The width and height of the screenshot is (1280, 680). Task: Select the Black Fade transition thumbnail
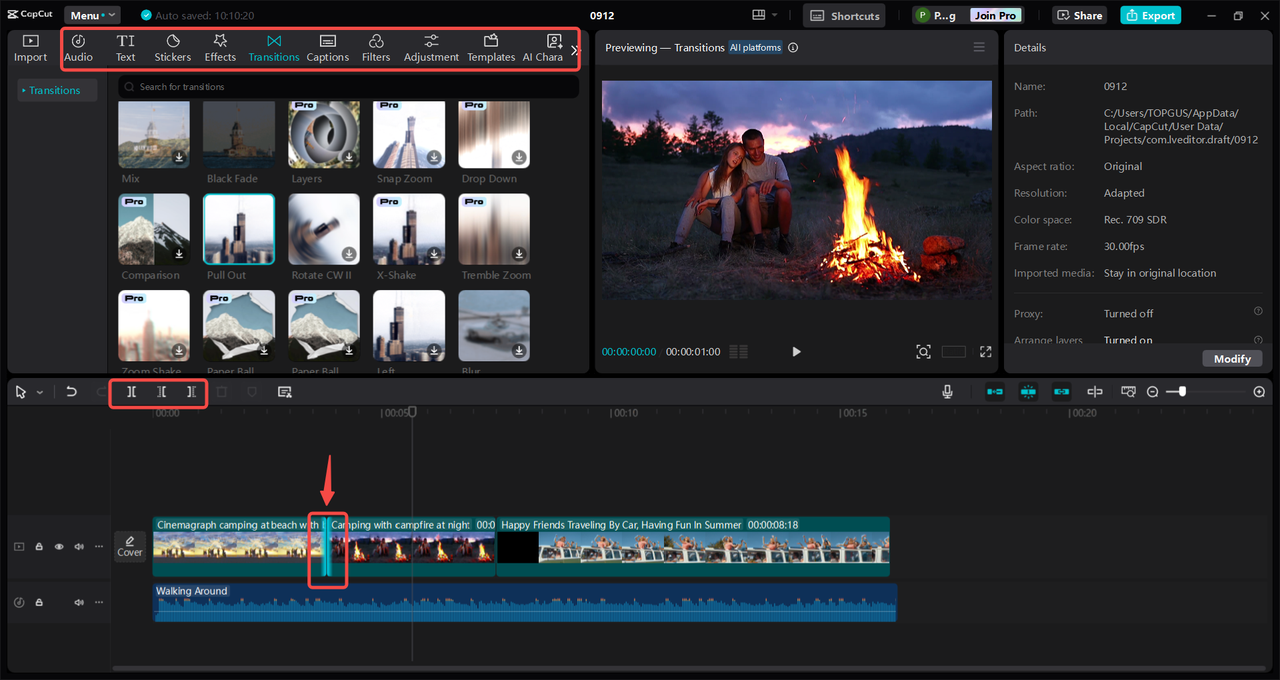click(x=239, y=134)
